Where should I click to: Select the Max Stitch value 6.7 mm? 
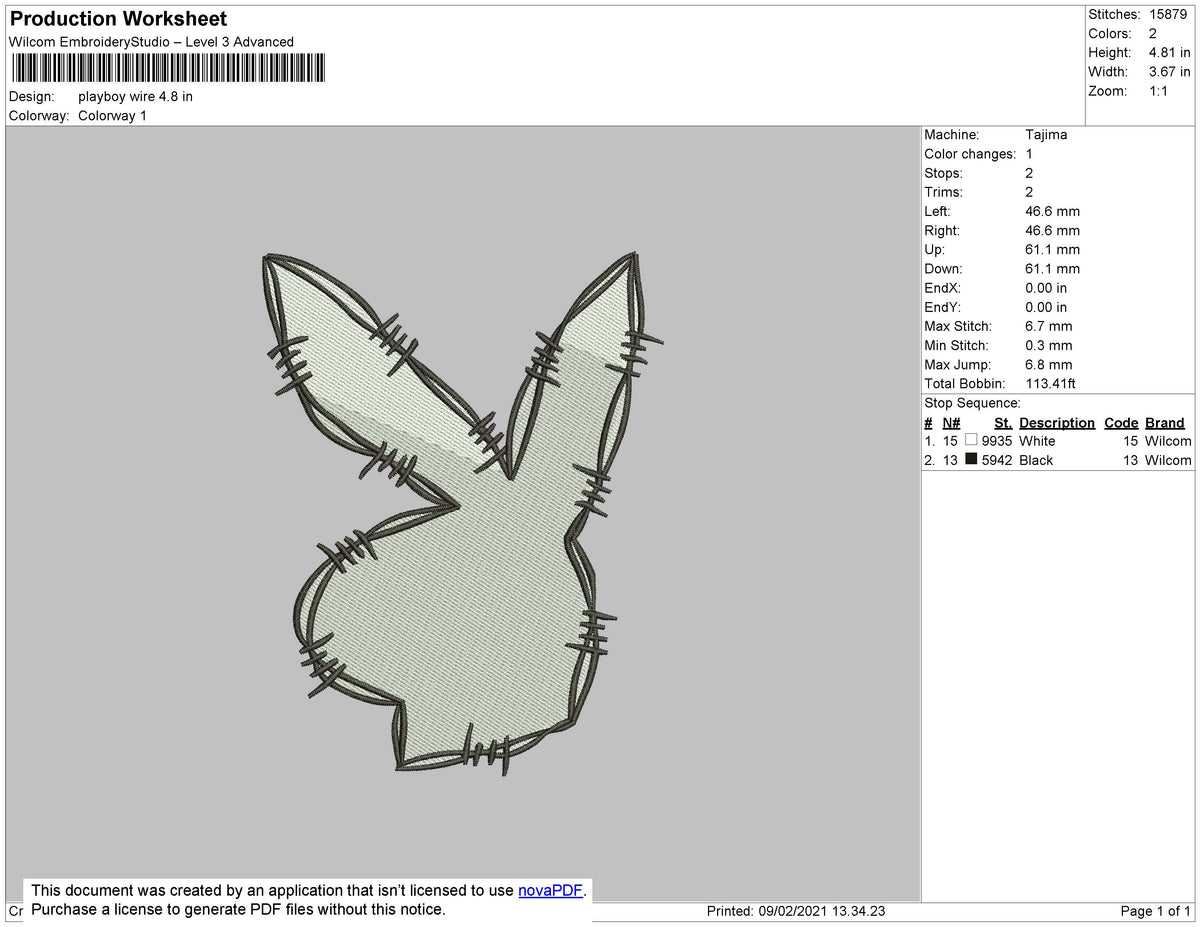coord(1049,326)
